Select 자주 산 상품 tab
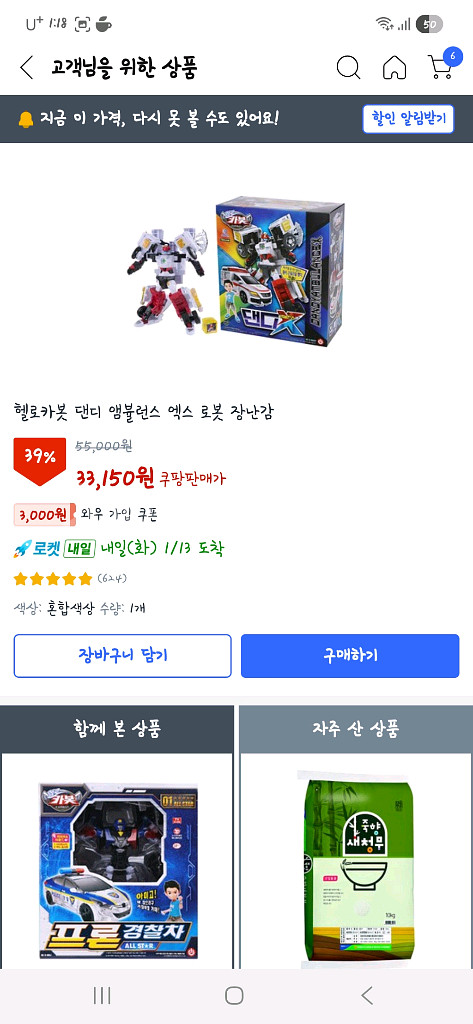 click(356, 729)
